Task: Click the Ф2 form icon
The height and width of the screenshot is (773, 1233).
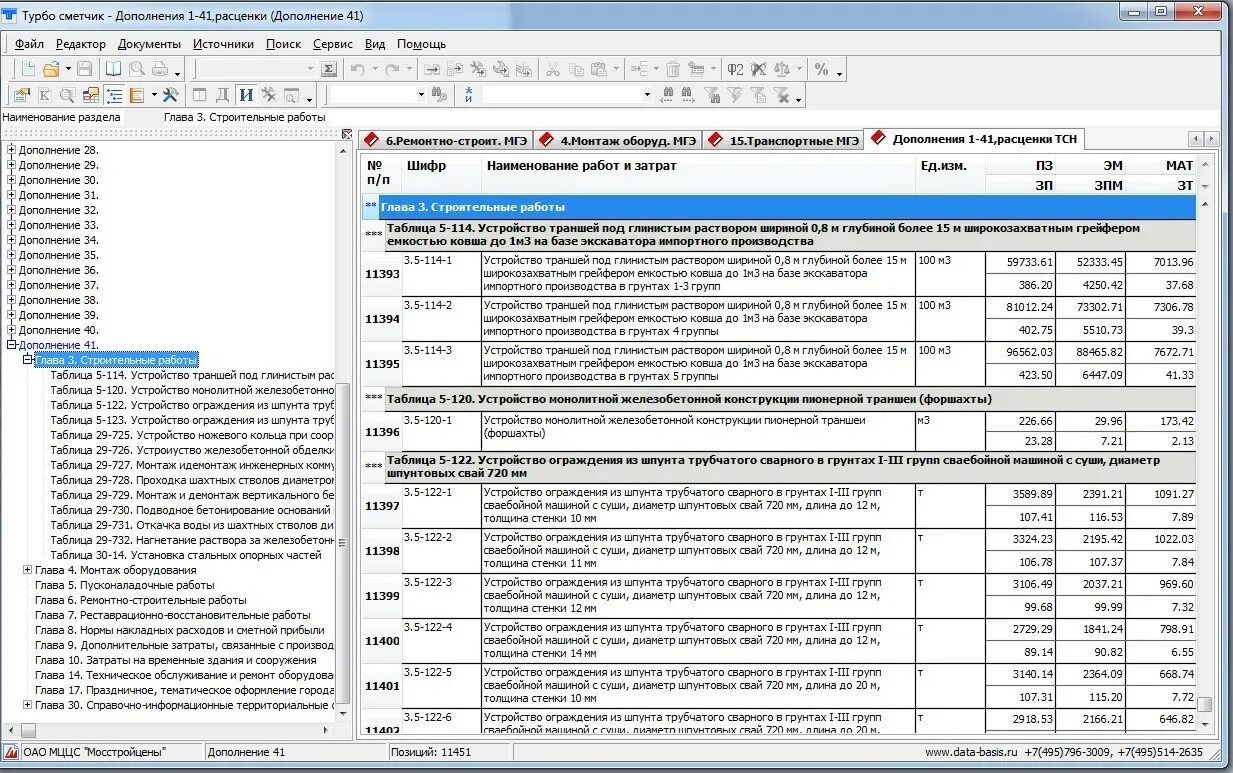Action: click(735, 69)
